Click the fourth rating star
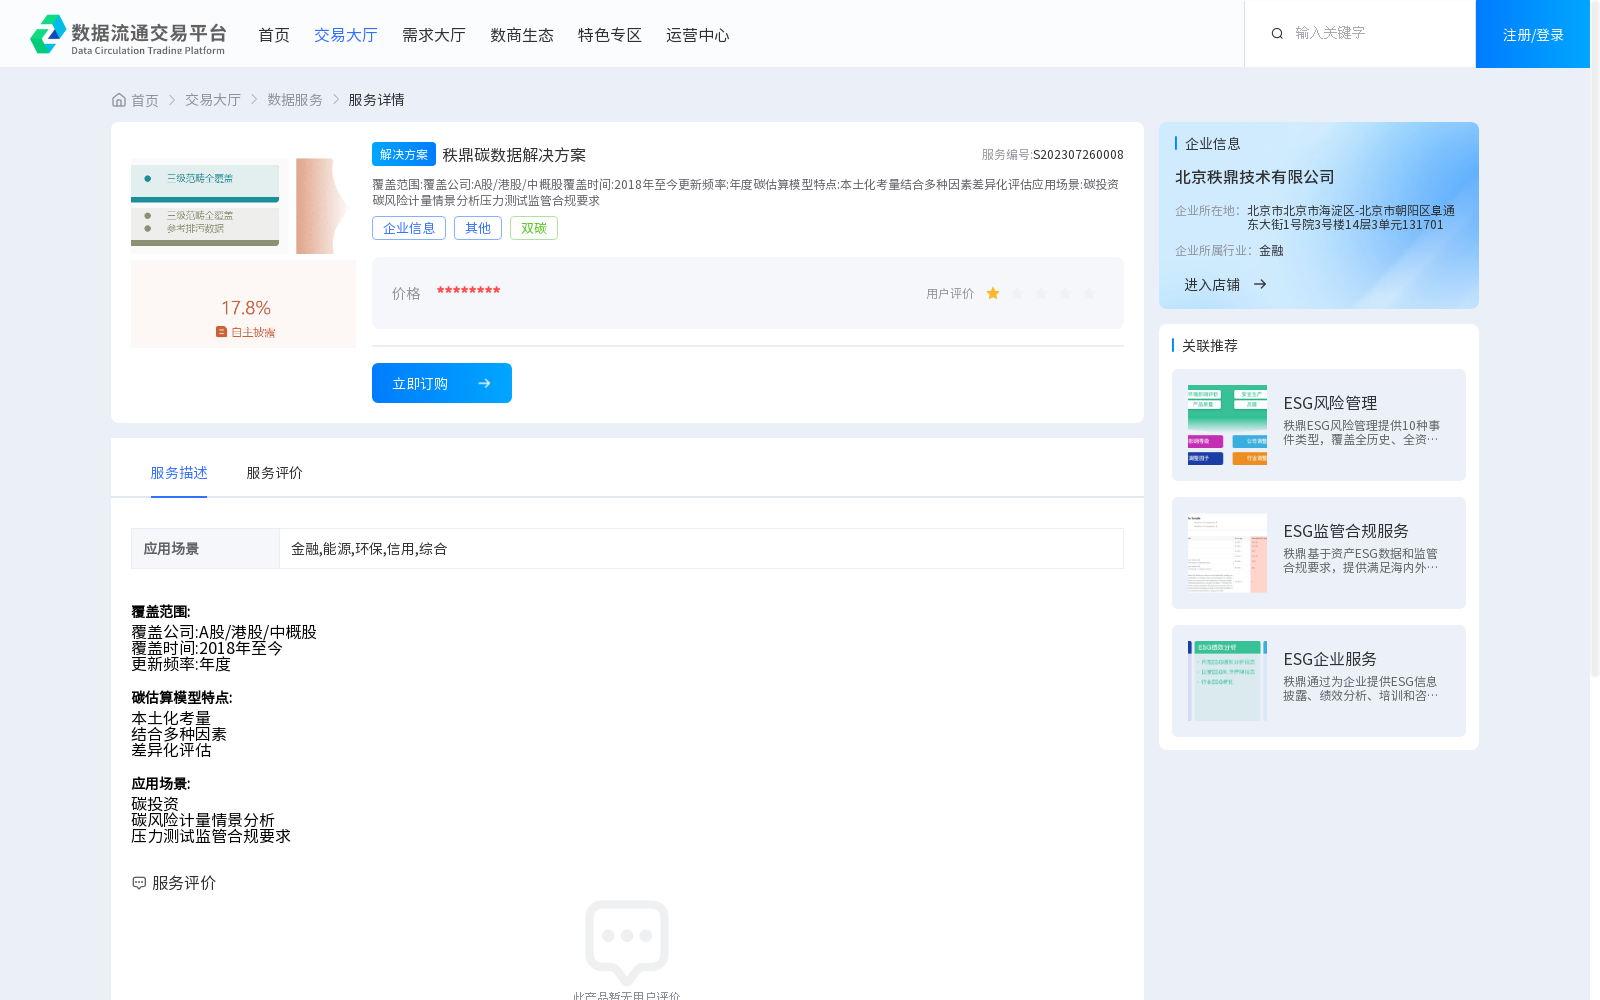1600x1000 pixels. (x=1065, y=293)
